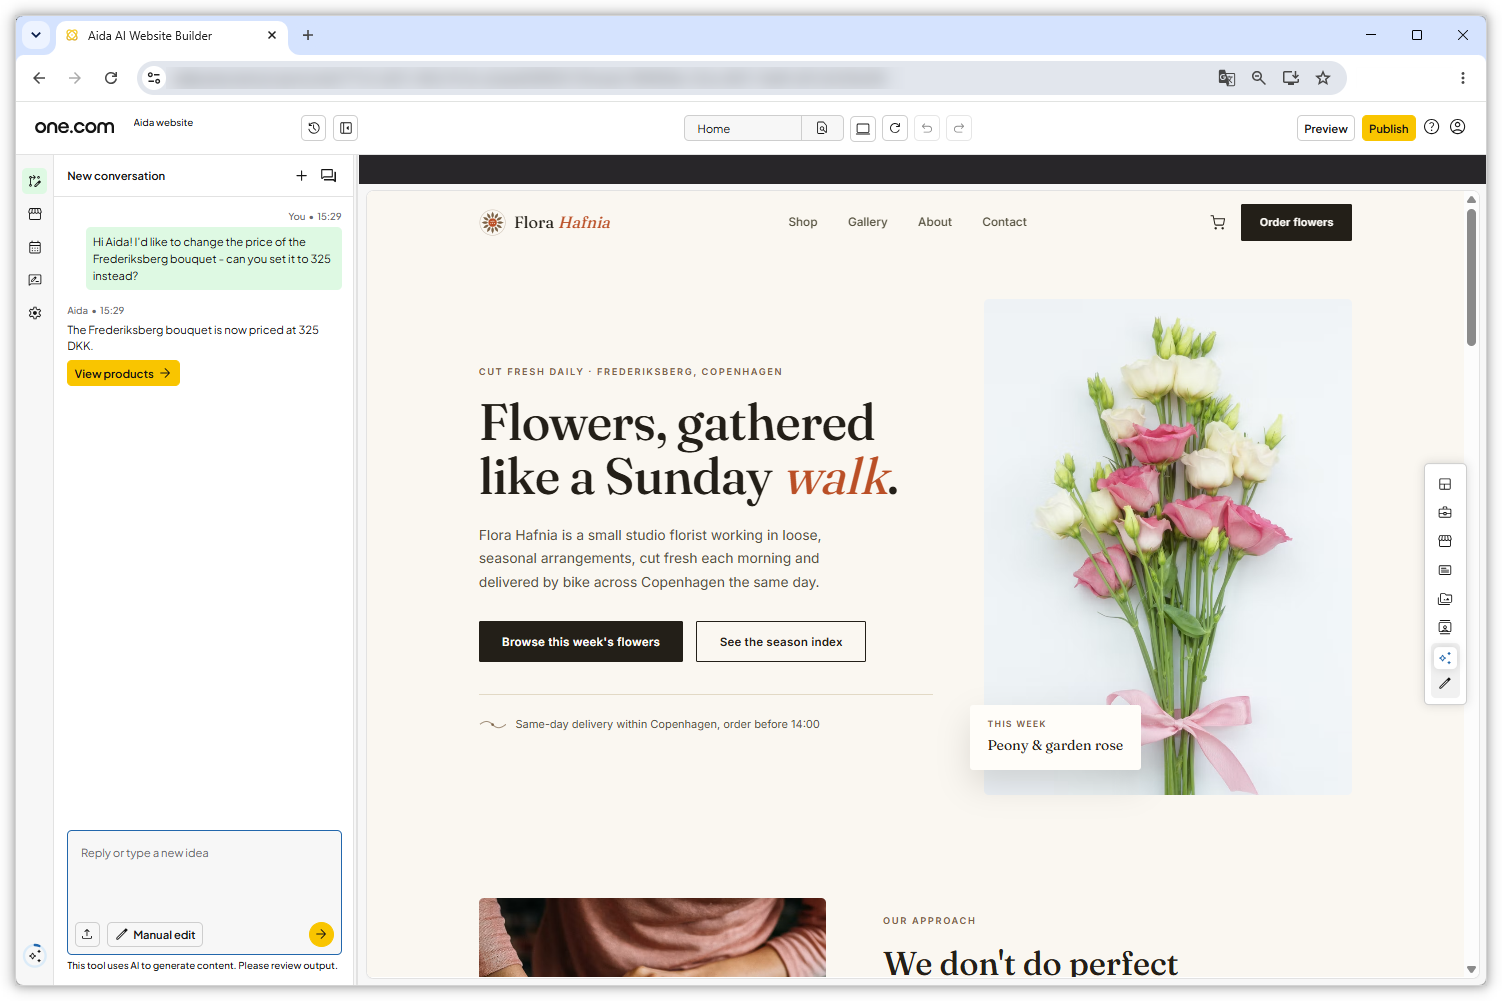Click the Preview button

click(x=1326, y=128)
